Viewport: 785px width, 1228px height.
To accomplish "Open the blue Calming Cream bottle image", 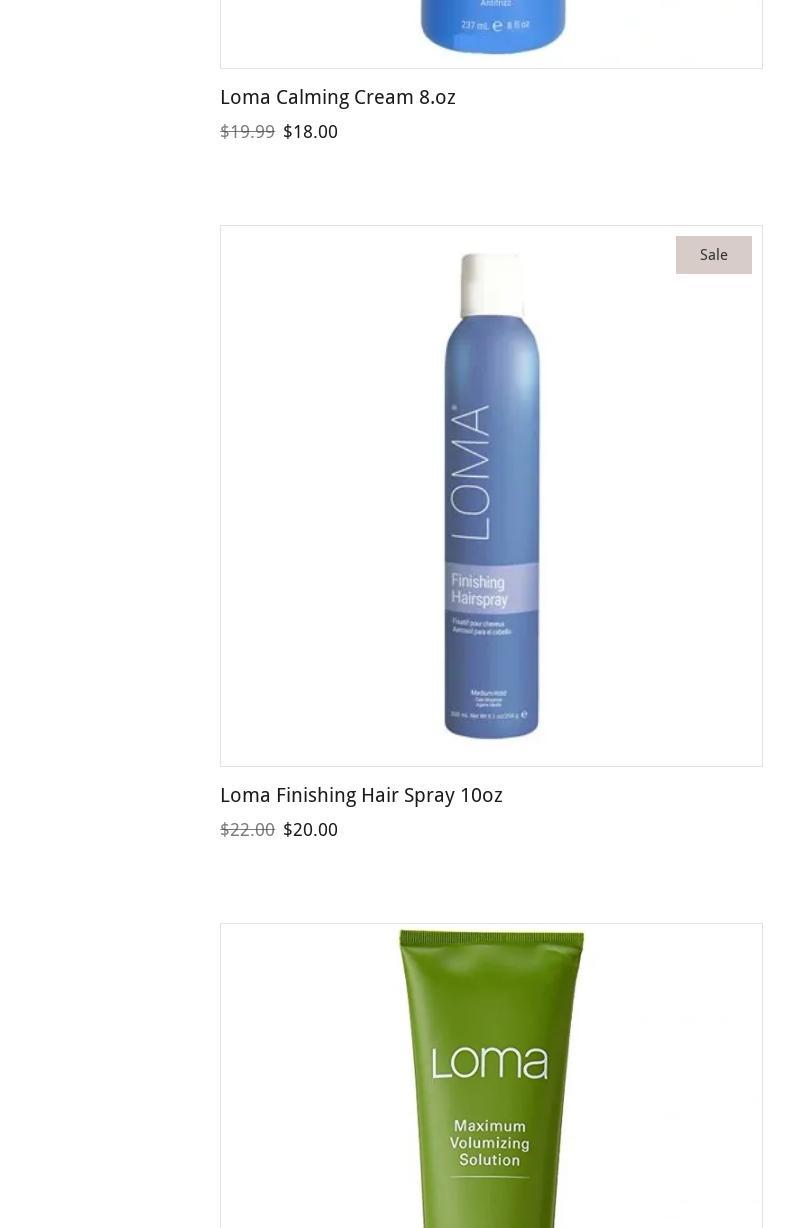I will tap(491, 30).
